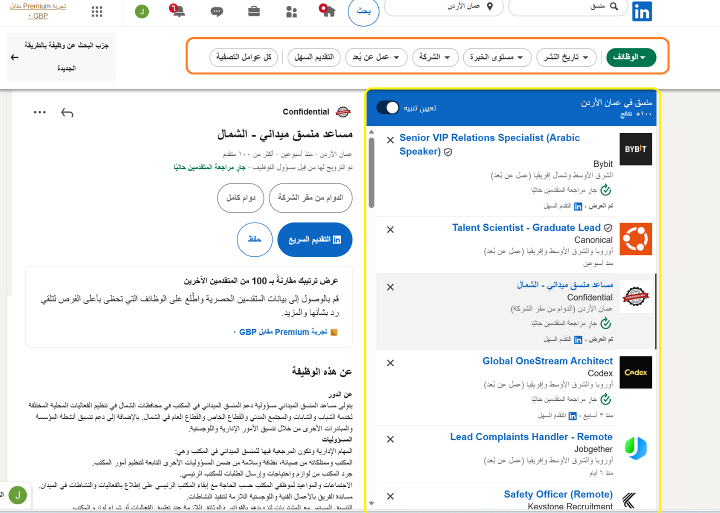Open messaging avatar at bottom left
Image resolution: width=720 pixels, height=513 pixels.
(x=17, y=495)
